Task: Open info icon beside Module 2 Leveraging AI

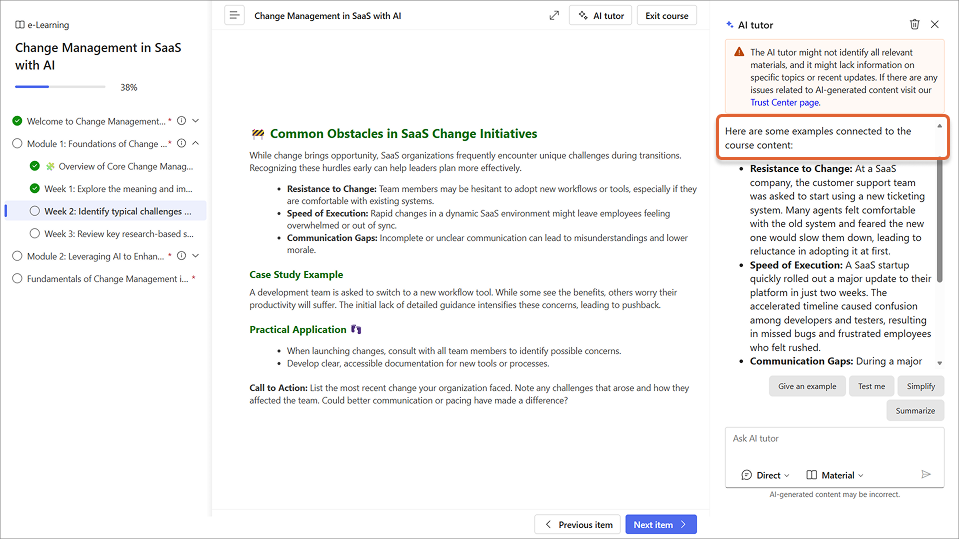Action: click(182, 256)
